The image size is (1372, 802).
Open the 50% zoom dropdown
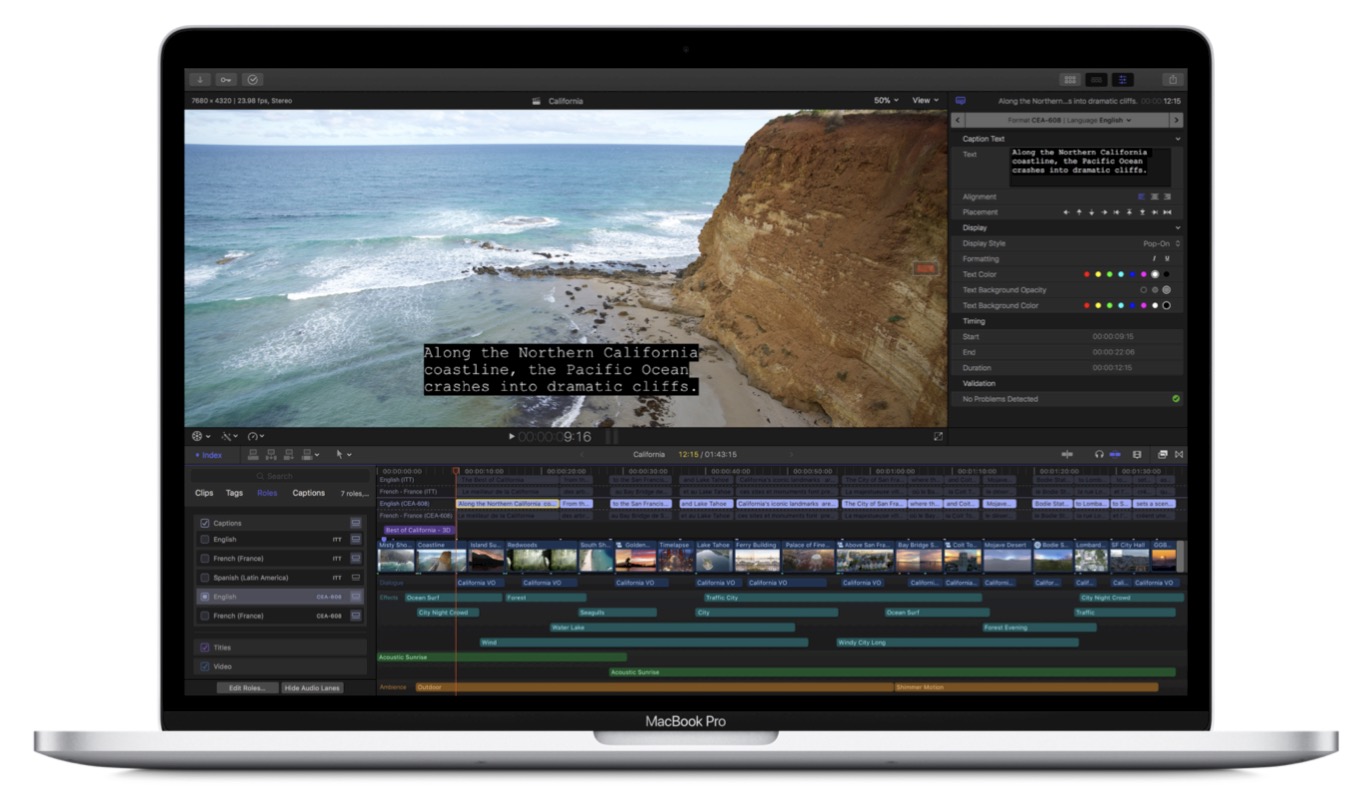click(886, 100)
